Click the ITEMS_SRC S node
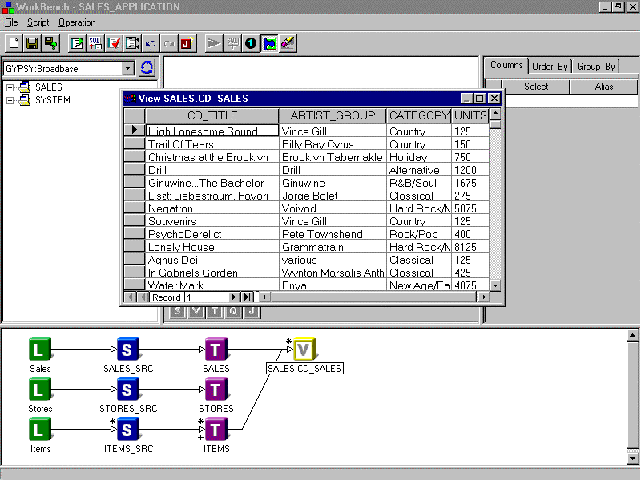This screenshot has height=480, width=640. point(127,429)
